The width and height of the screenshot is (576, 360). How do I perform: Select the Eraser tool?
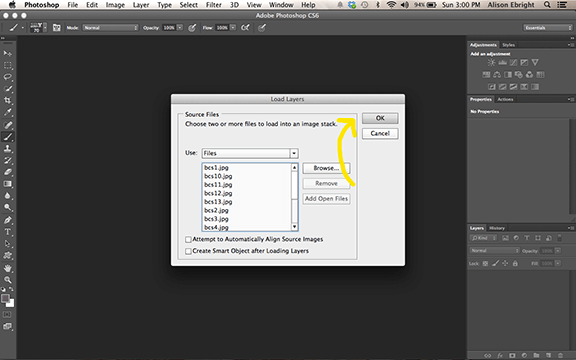[x=7, y=172]
